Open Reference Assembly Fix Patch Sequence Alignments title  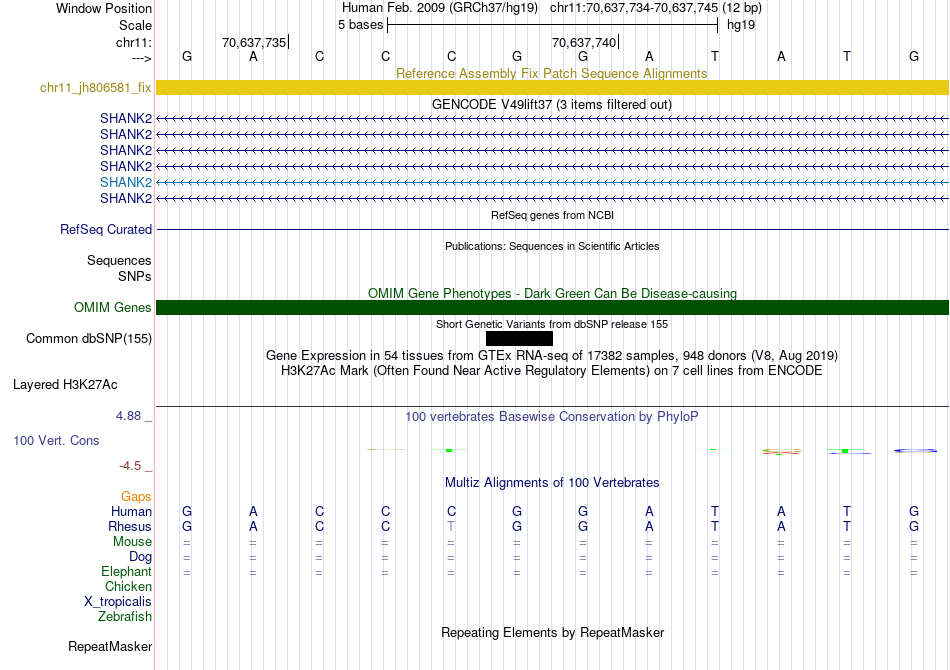pyautogui.click(x=551, y=73)
